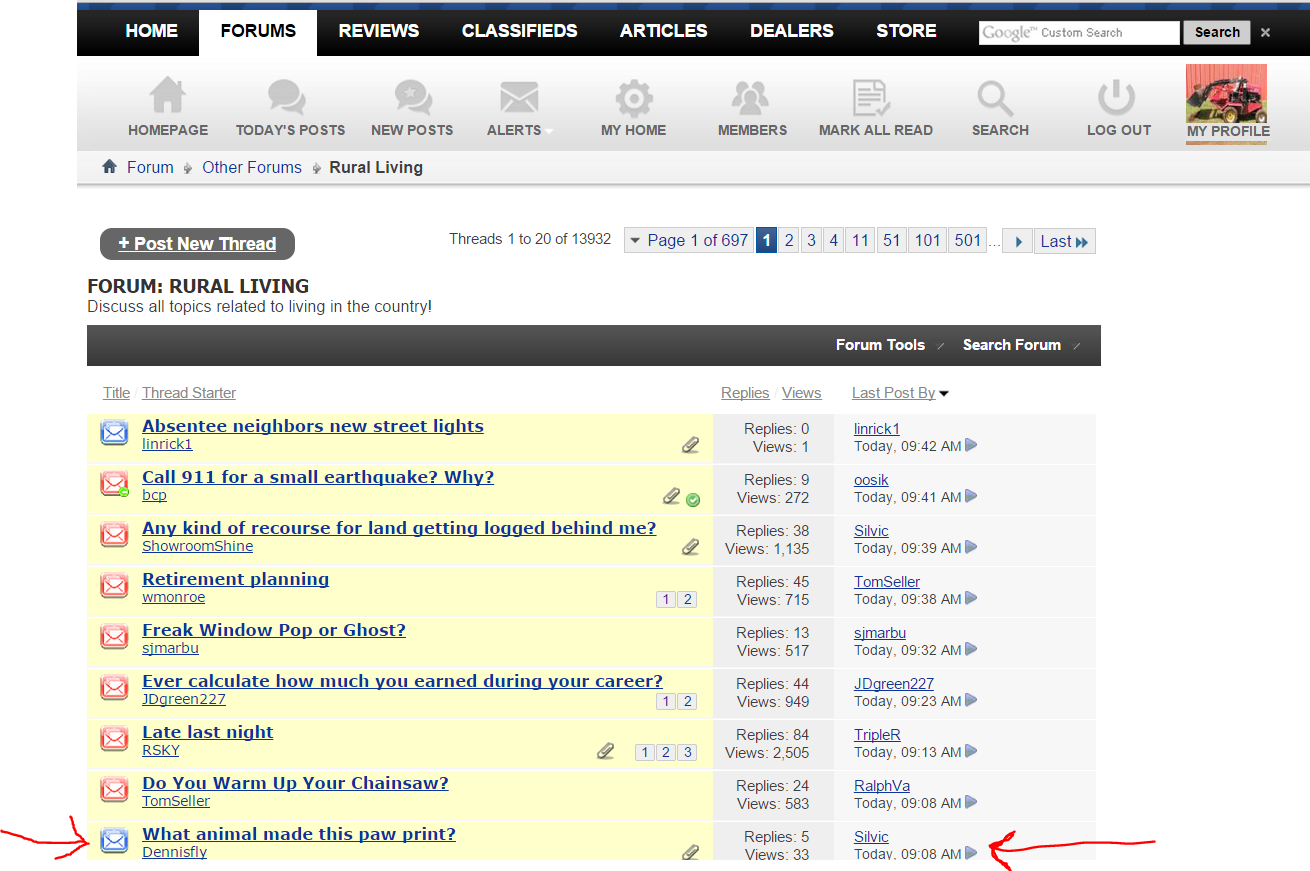Click the Homepage house icon
Viewport: 1310px width, 871px height.
coord(168,98)
